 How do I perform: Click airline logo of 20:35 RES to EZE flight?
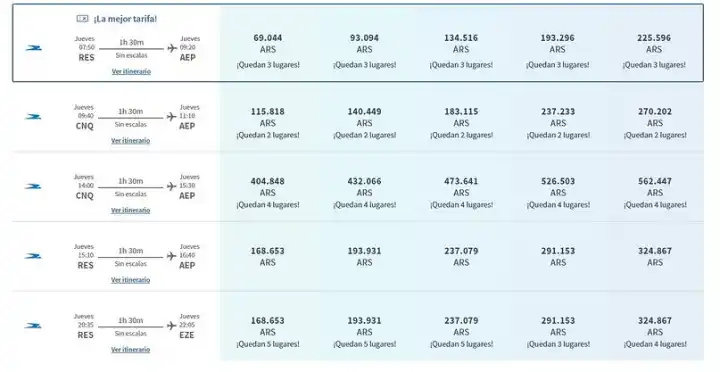coord(33,326)
